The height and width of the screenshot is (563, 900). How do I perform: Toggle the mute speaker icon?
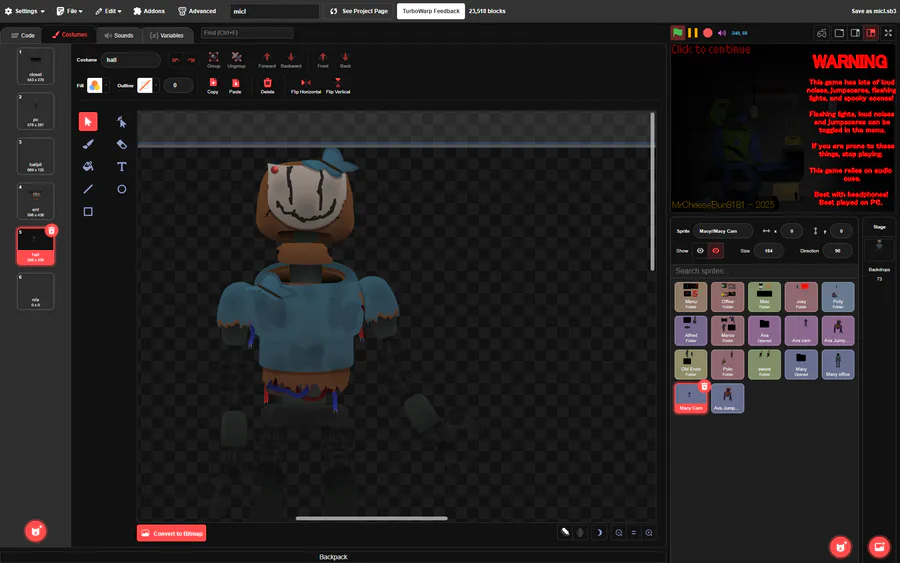click(722, 33)
